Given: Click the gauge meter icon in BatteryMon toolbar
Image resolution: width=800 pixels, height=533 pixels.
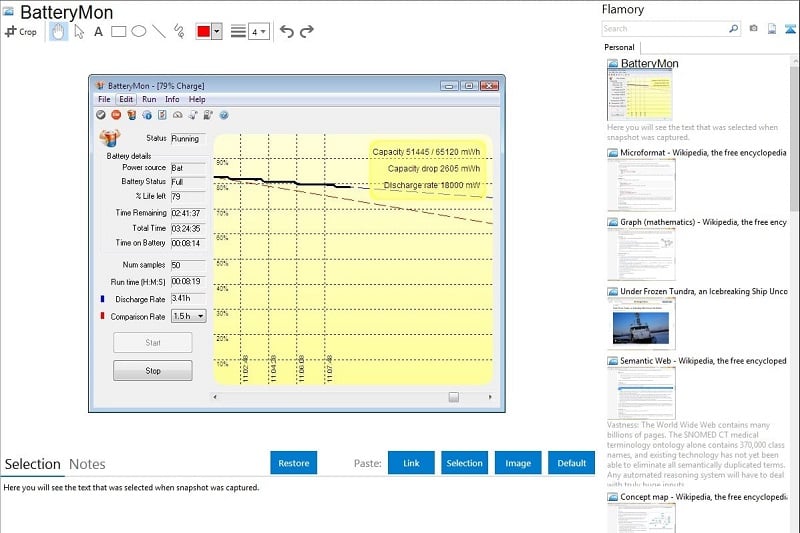Looking at the screenshot, I should (178, 115).
